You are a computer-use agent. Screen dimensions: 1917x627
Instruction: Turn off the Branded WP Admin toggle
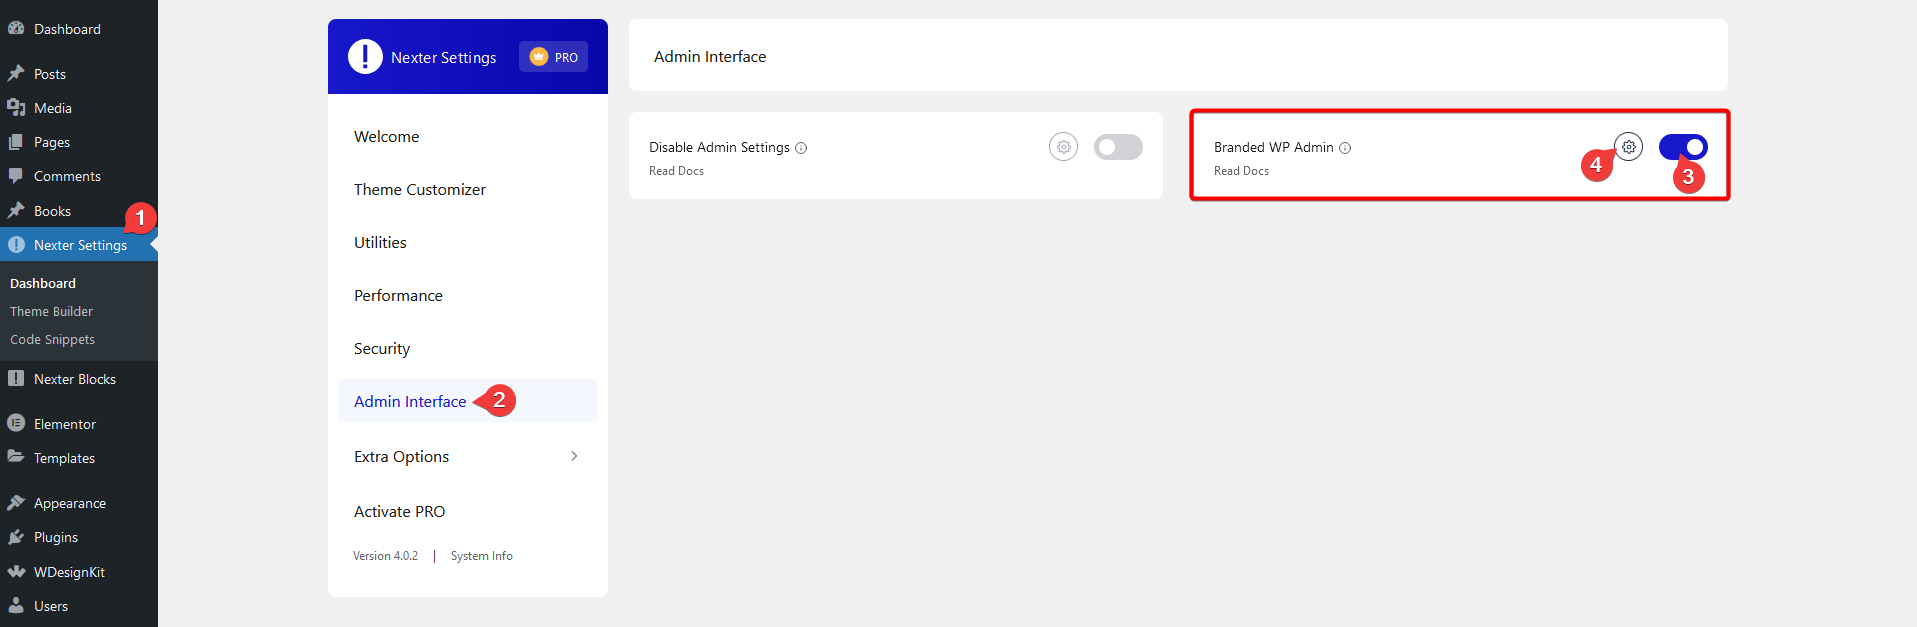pyautogui.click(x=1683, y=147)
